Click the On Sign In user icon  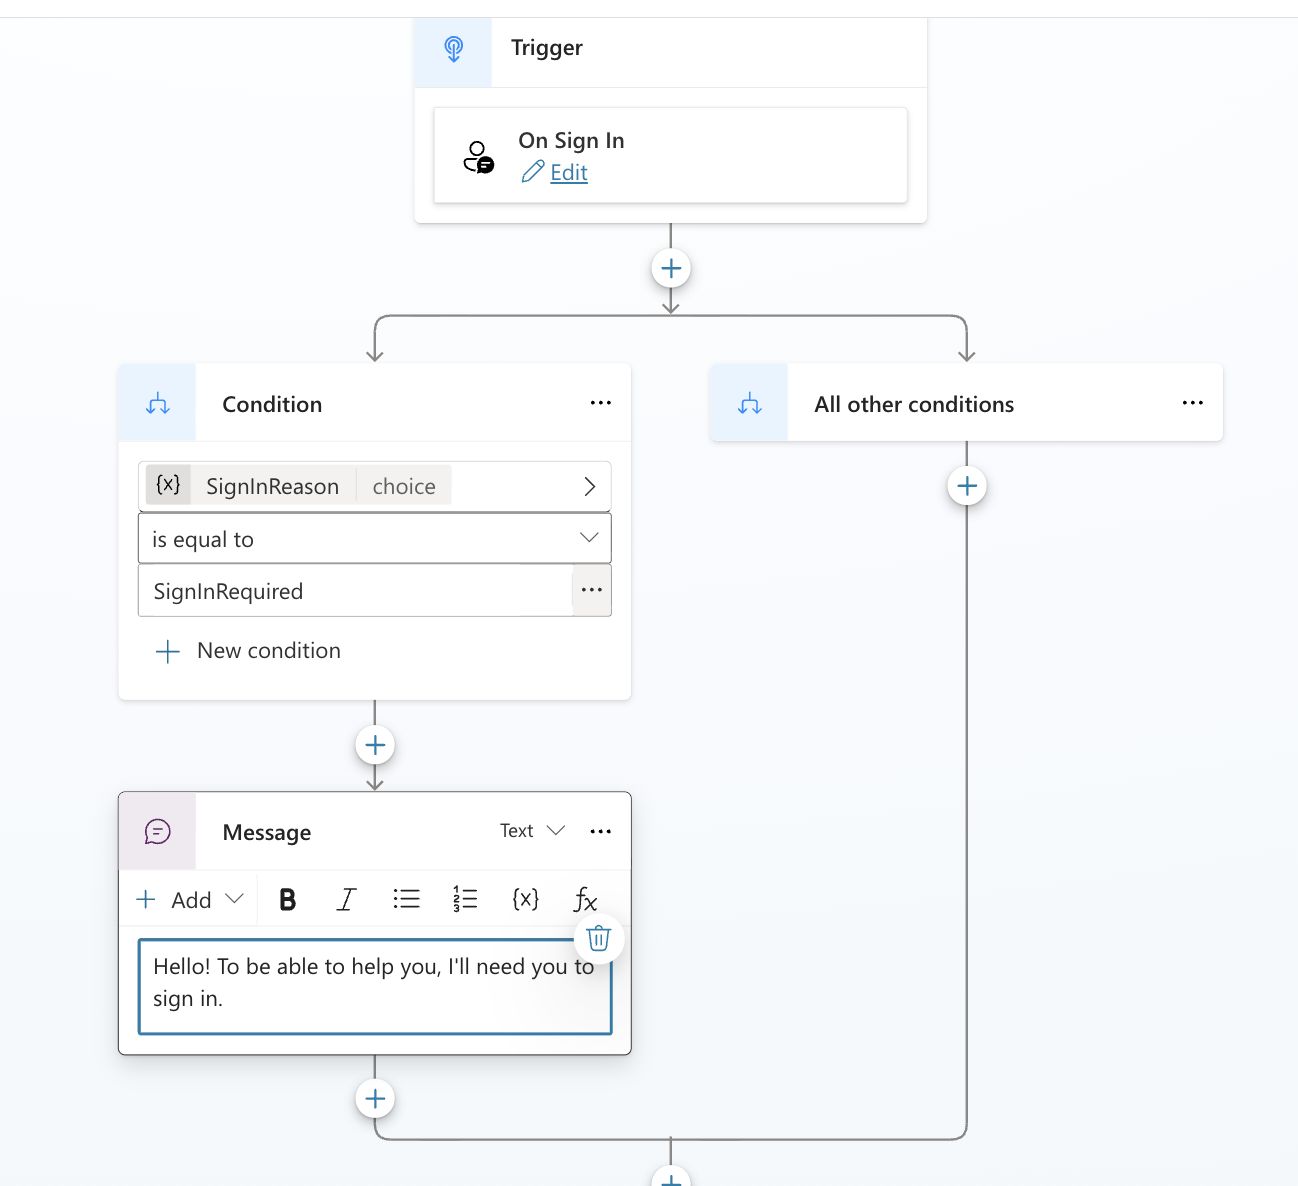(478, 157)
